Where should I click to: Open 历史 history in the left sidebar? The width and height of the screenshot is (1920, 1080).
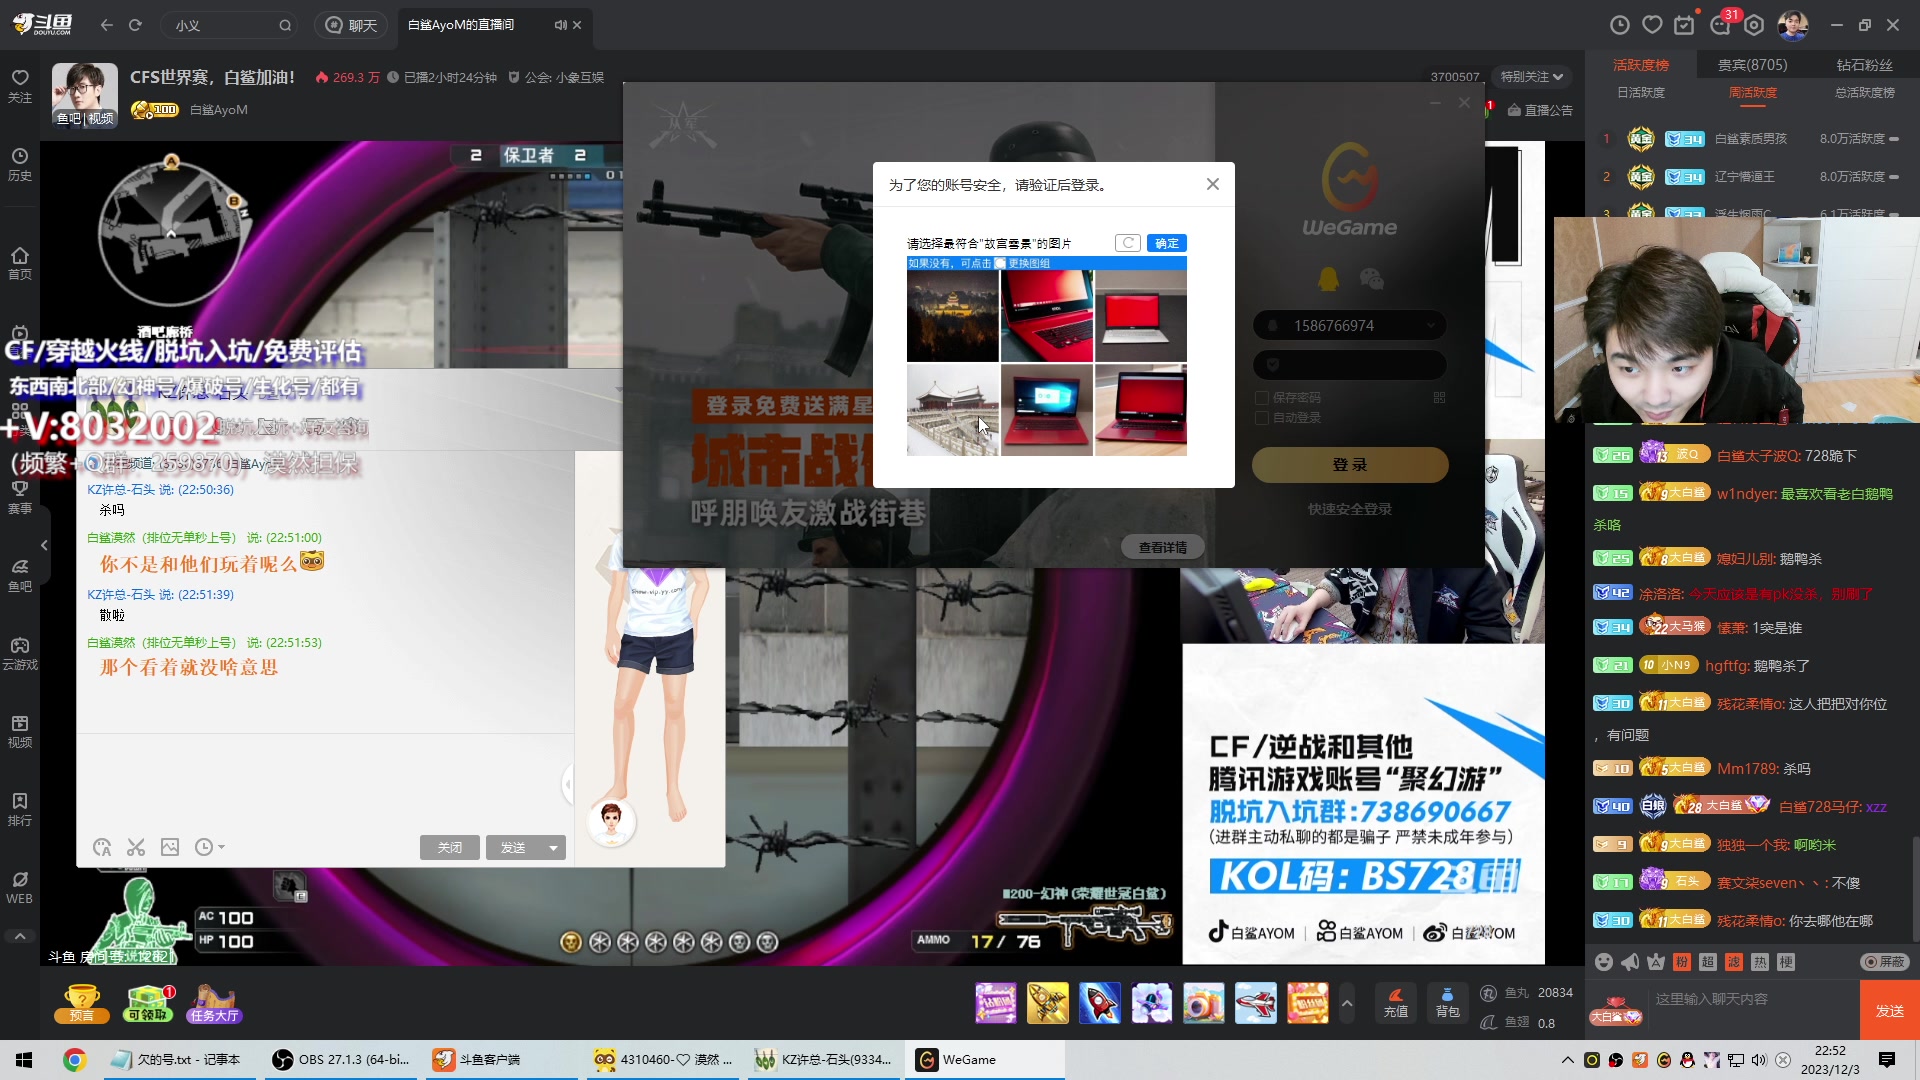(x=20, y=165)
